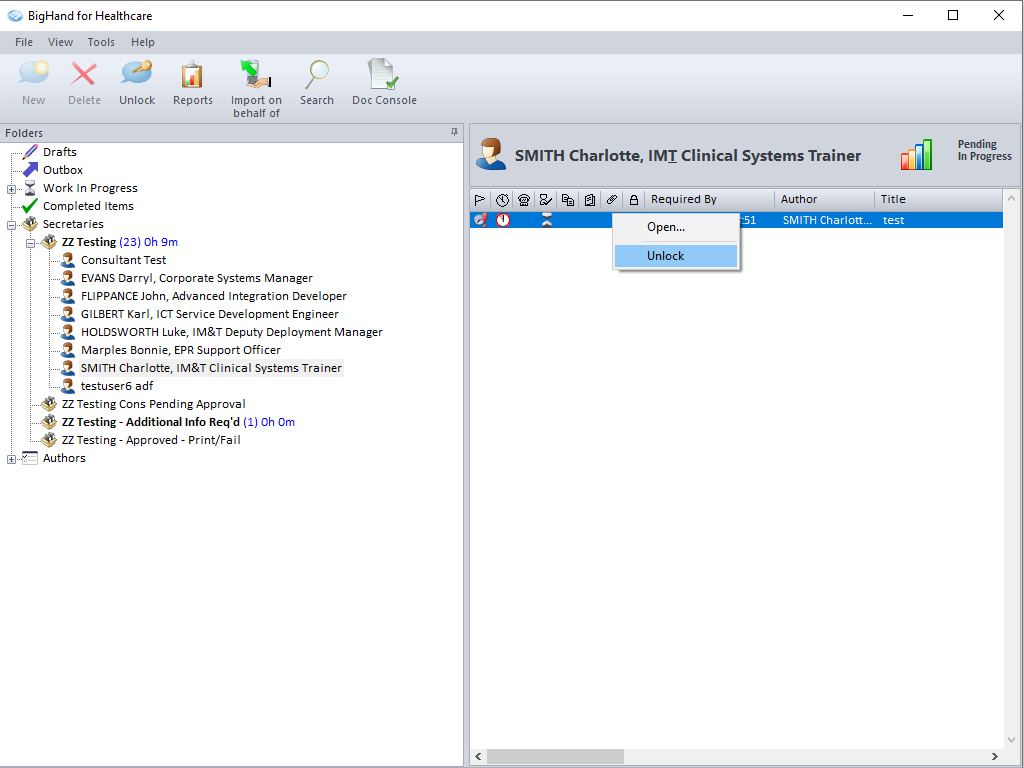Viewport: 1024px width, 768px height.
Task: Select SMITH Charlotte, IM&T Clinical Systems Trainer
Action: (211, 368)
